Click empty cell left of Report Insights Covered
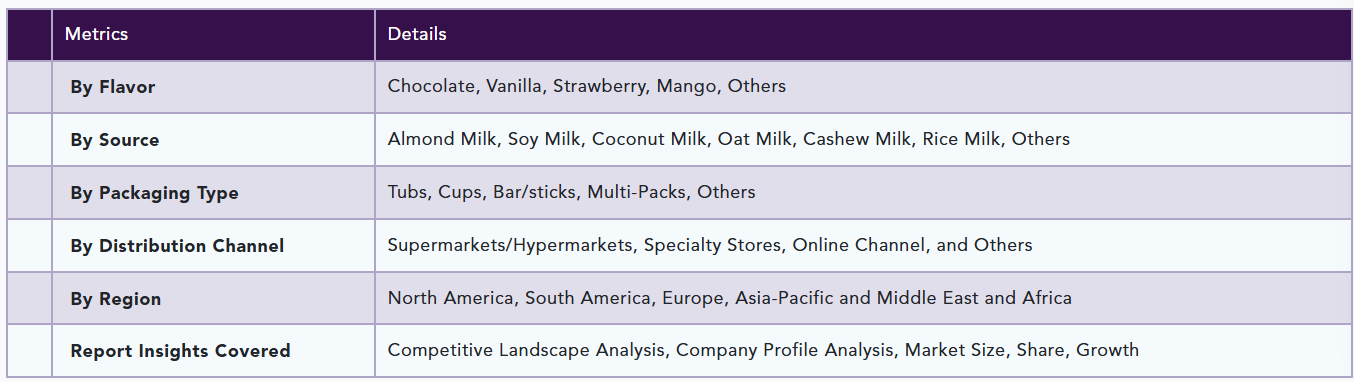Viewport: 1354px width, 382px height. point(30,351)
